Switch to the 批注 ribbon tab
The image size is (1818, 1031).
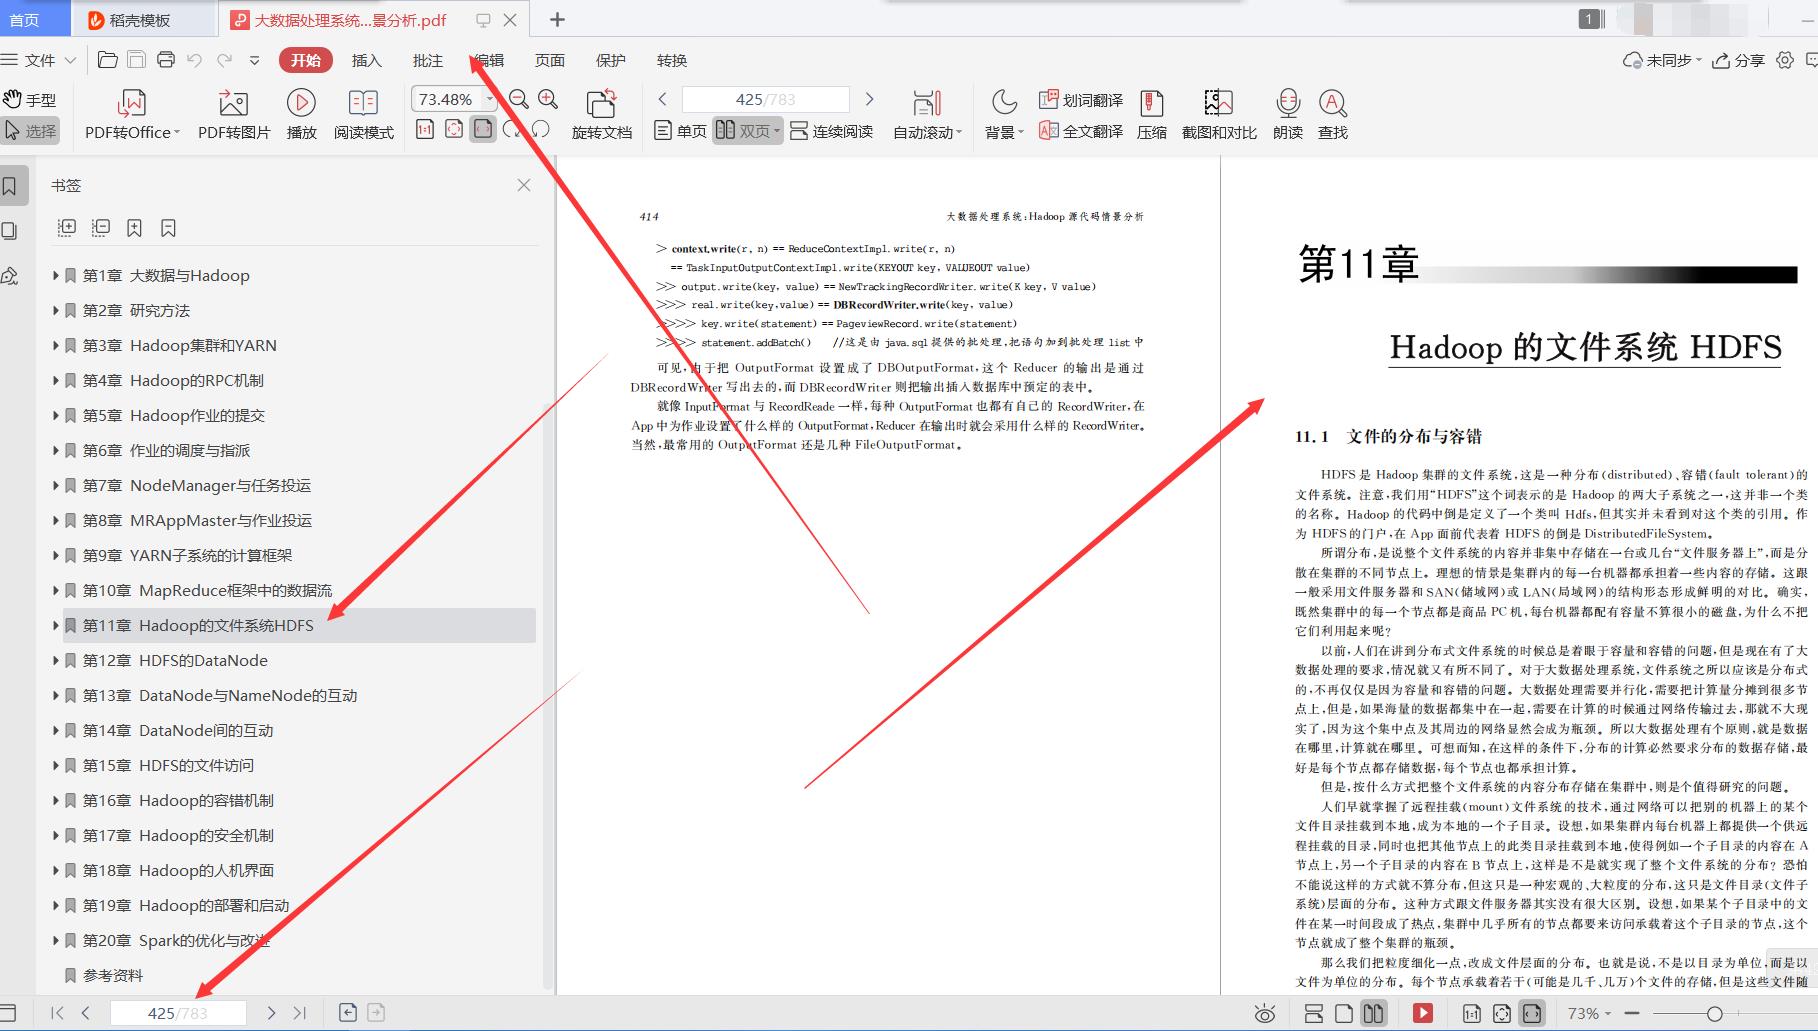[x=428, y=60]
